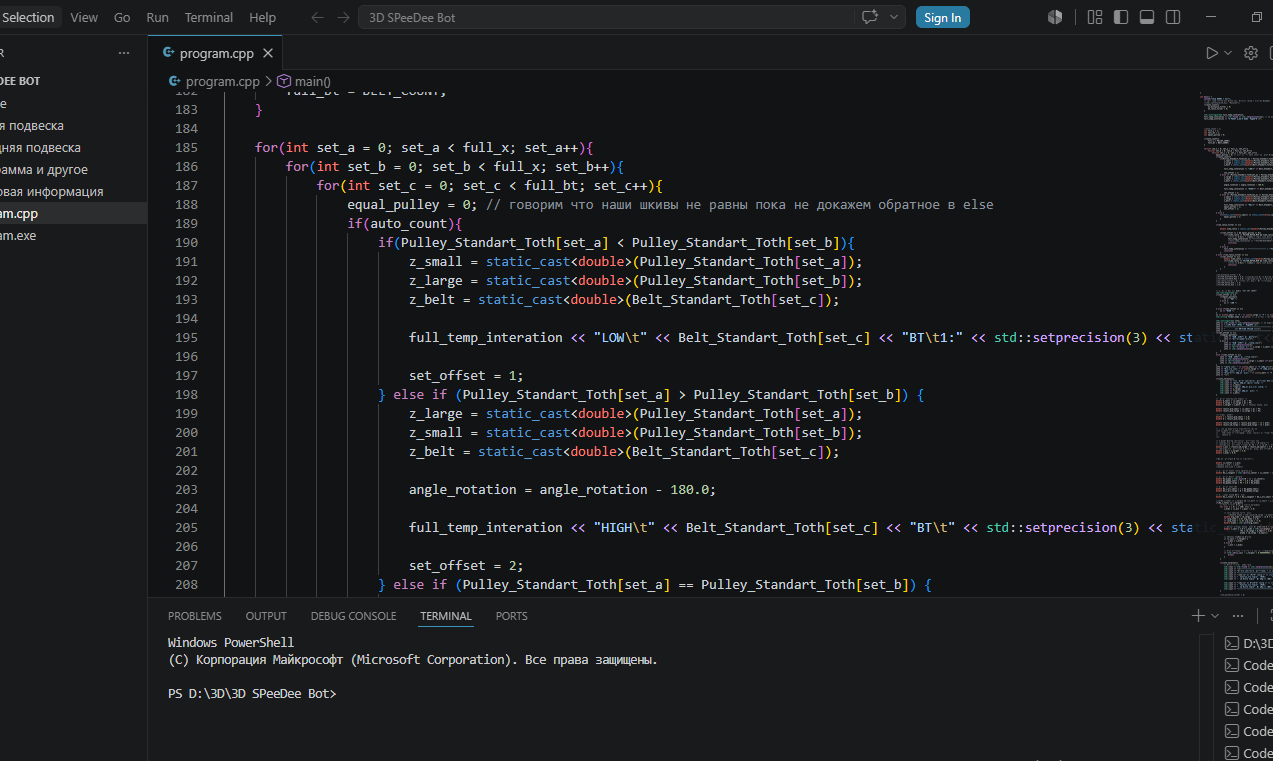Viewport: 1273px width, 761px height.
Task: Toggle primary side bar visibility
Action: point(1121,17)
